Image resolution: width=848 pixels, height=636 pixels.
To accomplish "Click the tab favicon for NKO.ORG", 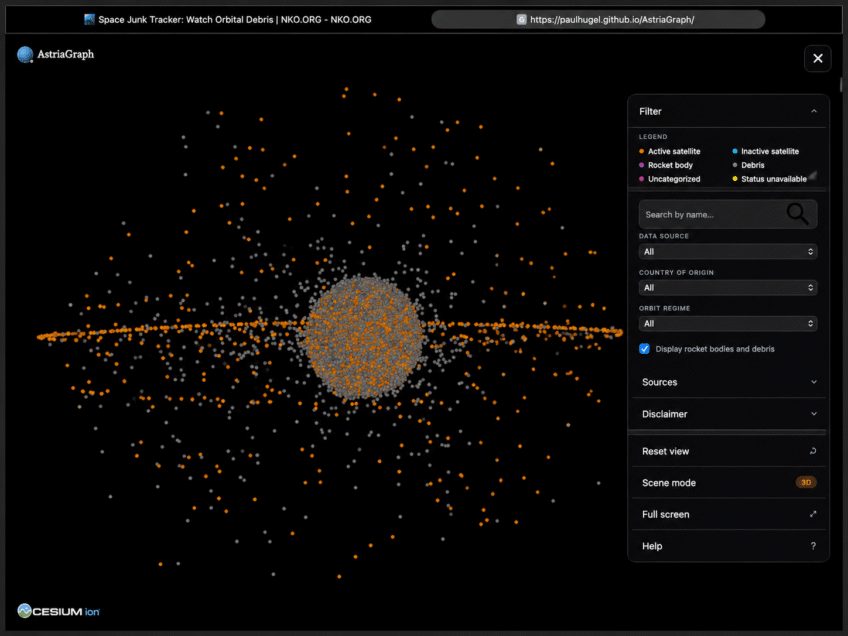I will (89, 20).
